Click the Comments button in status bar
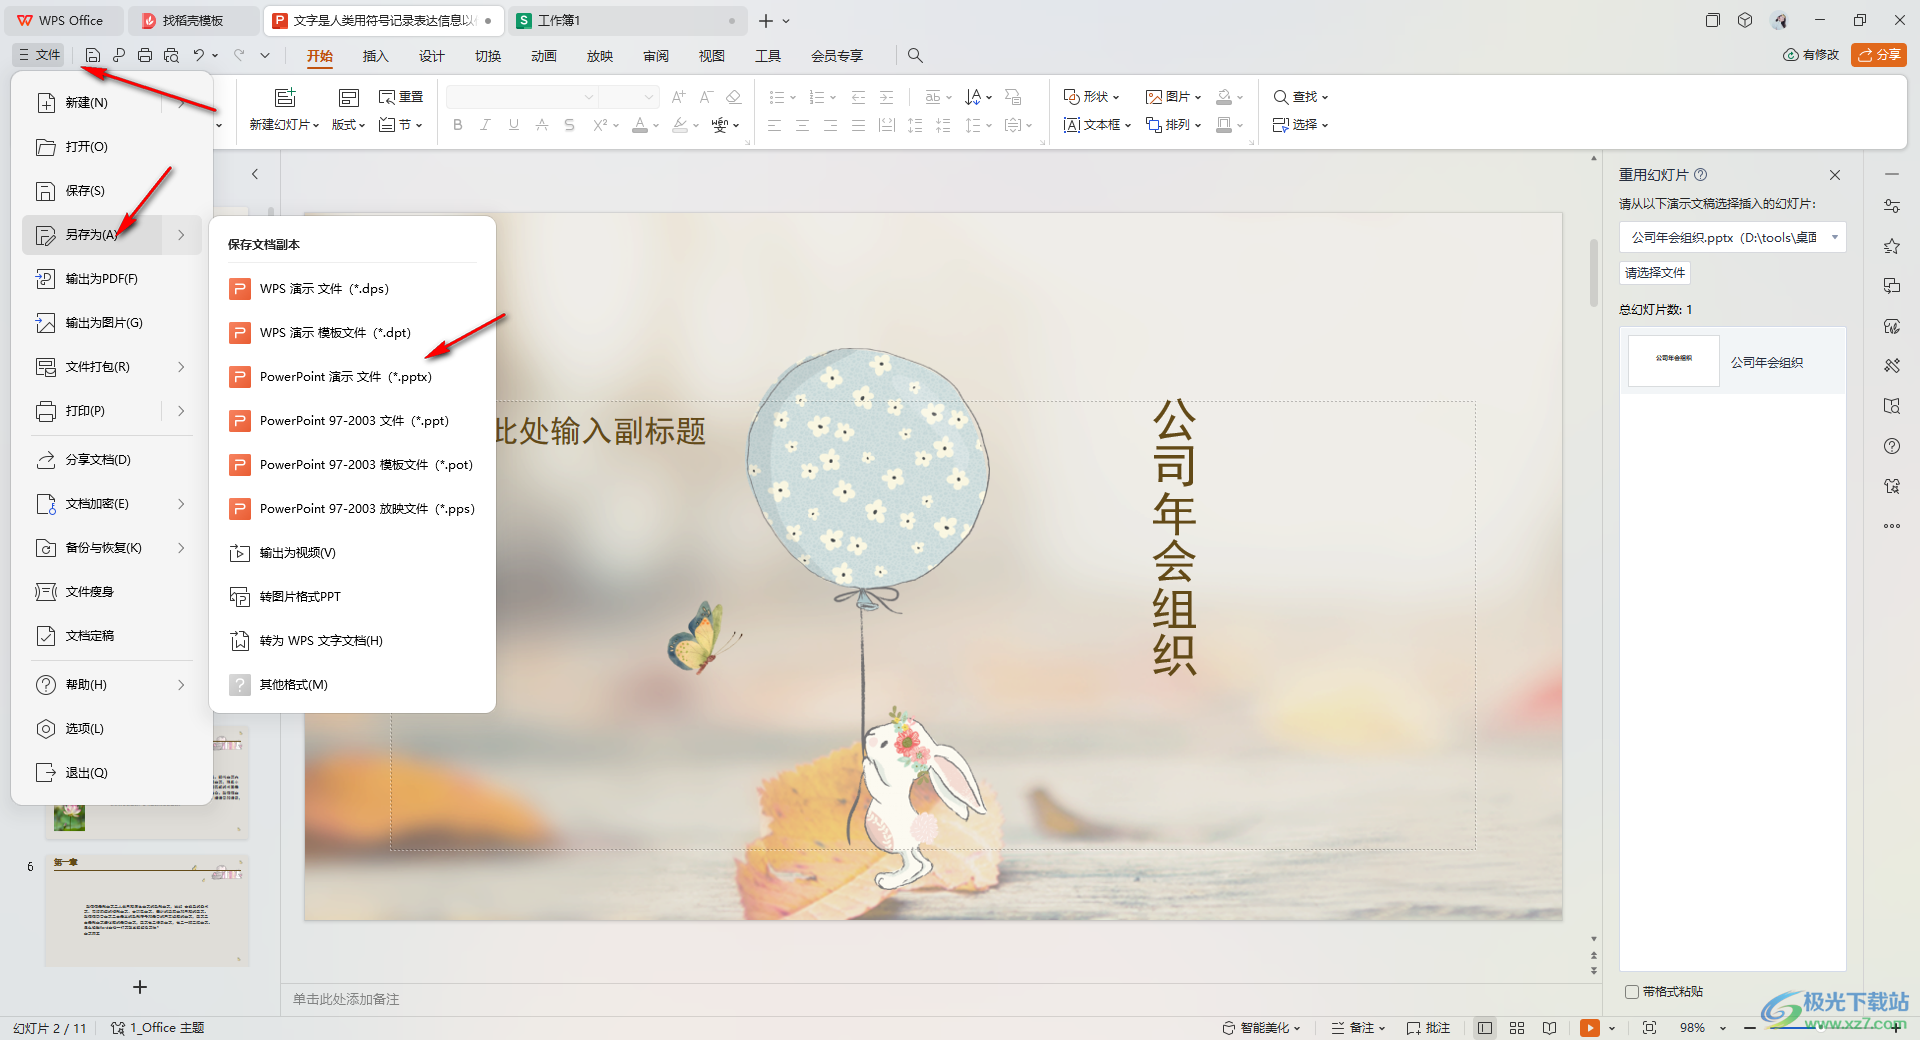Screen dimensions: 1920x1040 pyautogui.click(x=1428, y=1028)
